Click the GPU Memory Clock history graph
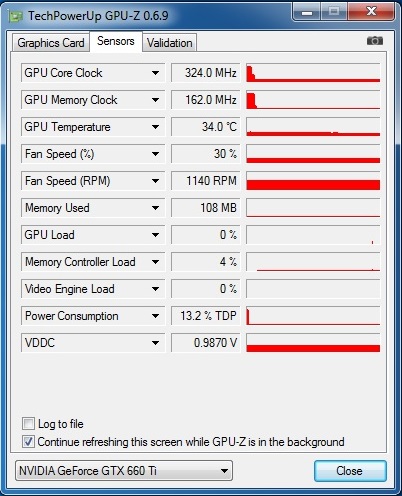Screen dimensions: 402x496 tap(313, 100)
